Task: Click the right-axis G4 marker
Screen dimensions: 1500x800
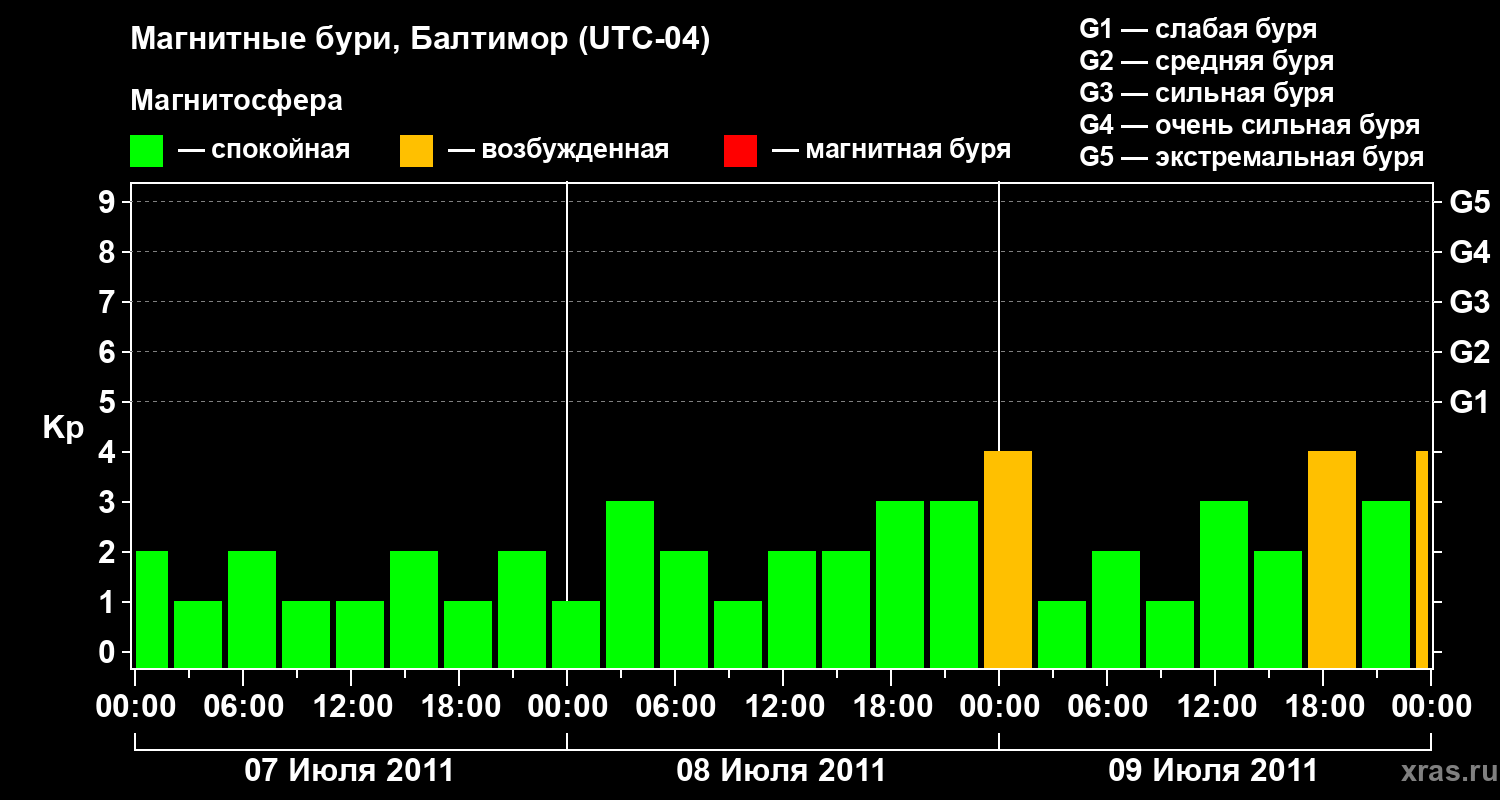Action: (x=1469, y=252)
